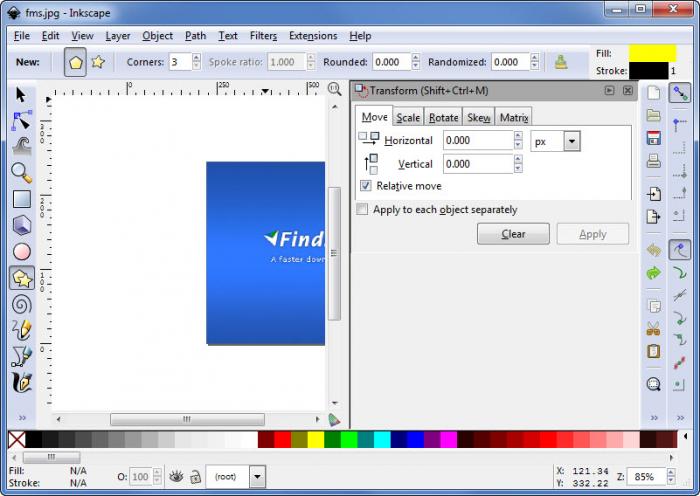Toggle the layer lock icon
The height and width of the screenshot is (496, 700).
[x=196, y=477]
